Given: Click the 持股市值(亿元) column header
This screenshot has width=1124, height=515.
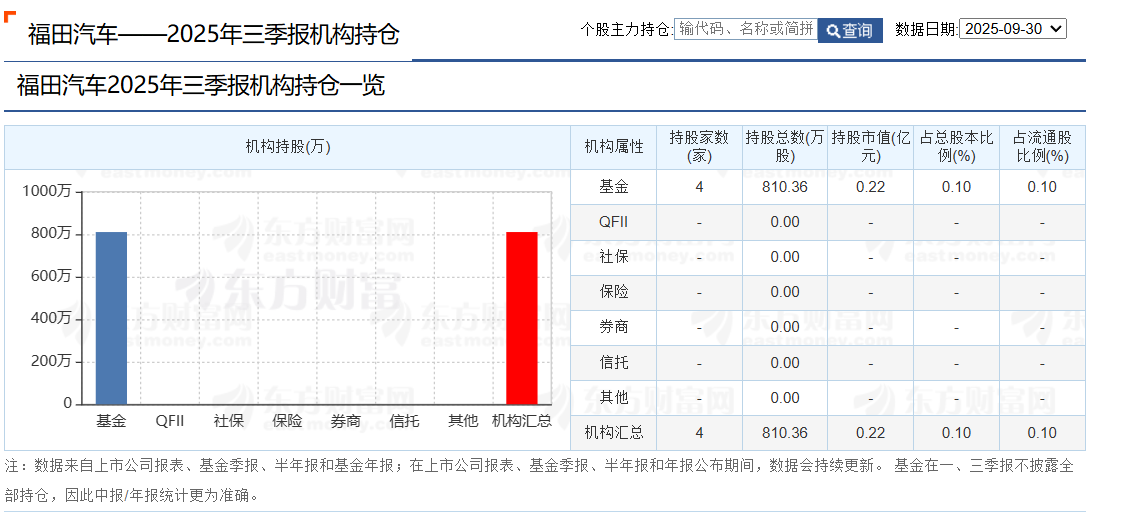Looking at the screenshot, I should [x=870, y=147].
